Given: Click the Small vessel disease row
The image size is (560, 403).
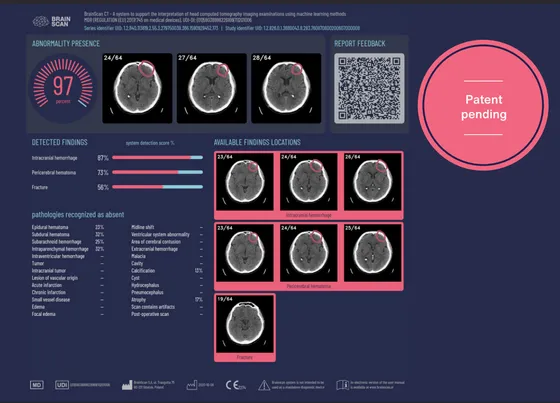Looking at the screenshot, I should click(x=68, y=300).
